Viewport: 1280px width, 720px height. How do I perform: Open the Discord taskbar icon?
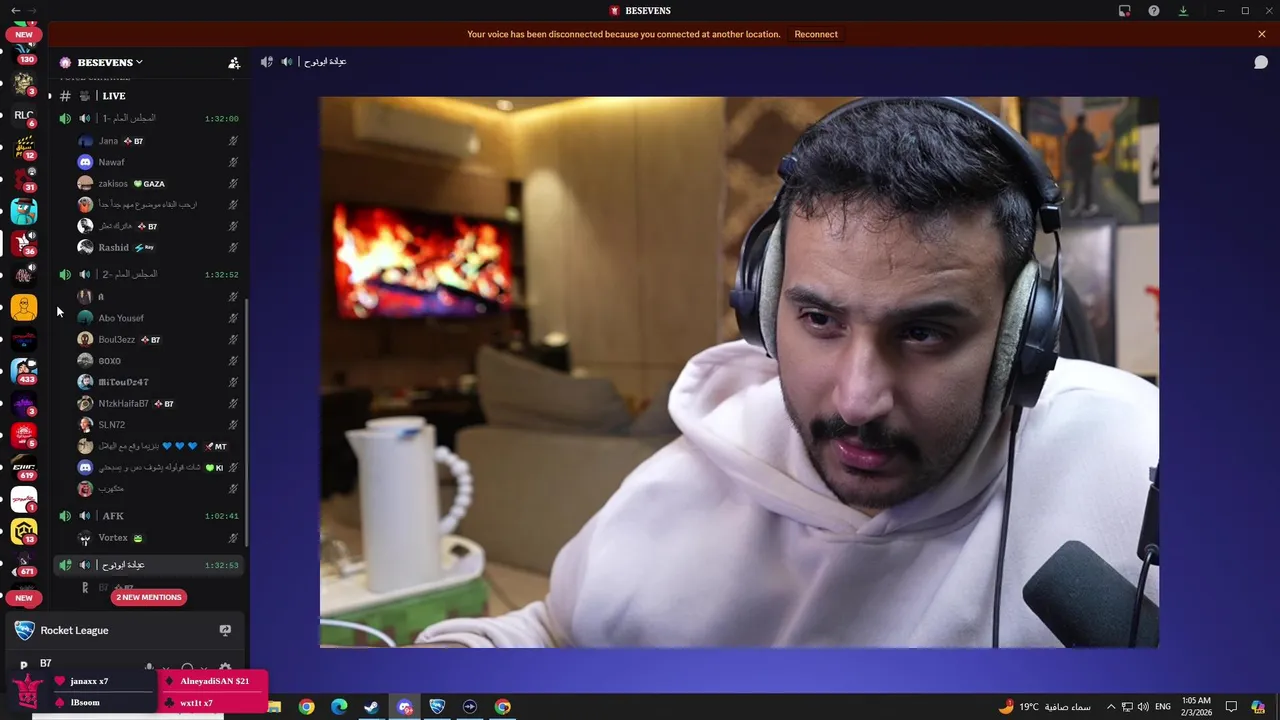pyautogui.click(x=405, y=707)
